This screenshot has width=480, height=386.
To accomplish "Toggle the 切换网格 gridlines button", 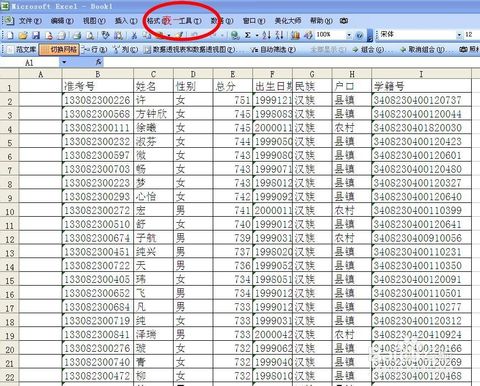I will (60, 49).
